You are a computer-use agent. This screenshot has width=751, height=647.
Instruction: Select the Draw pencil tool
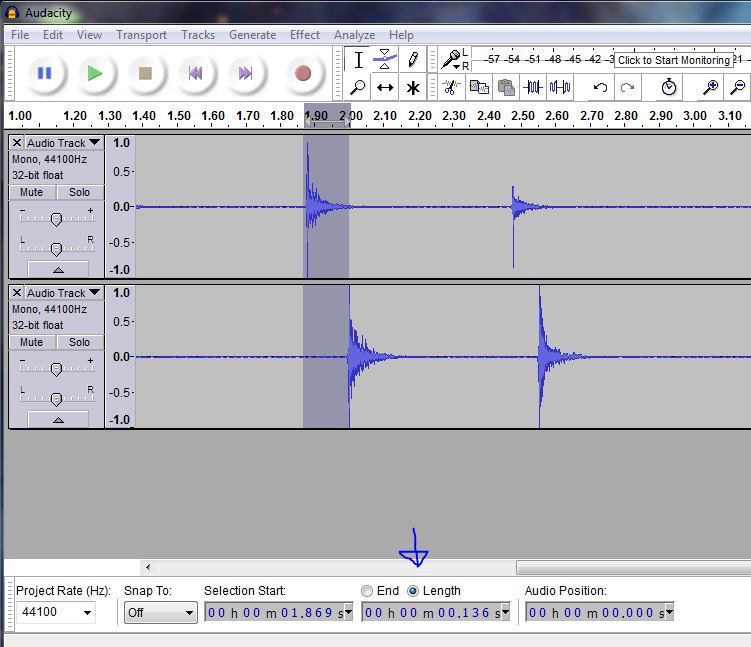tap(413, 59)
